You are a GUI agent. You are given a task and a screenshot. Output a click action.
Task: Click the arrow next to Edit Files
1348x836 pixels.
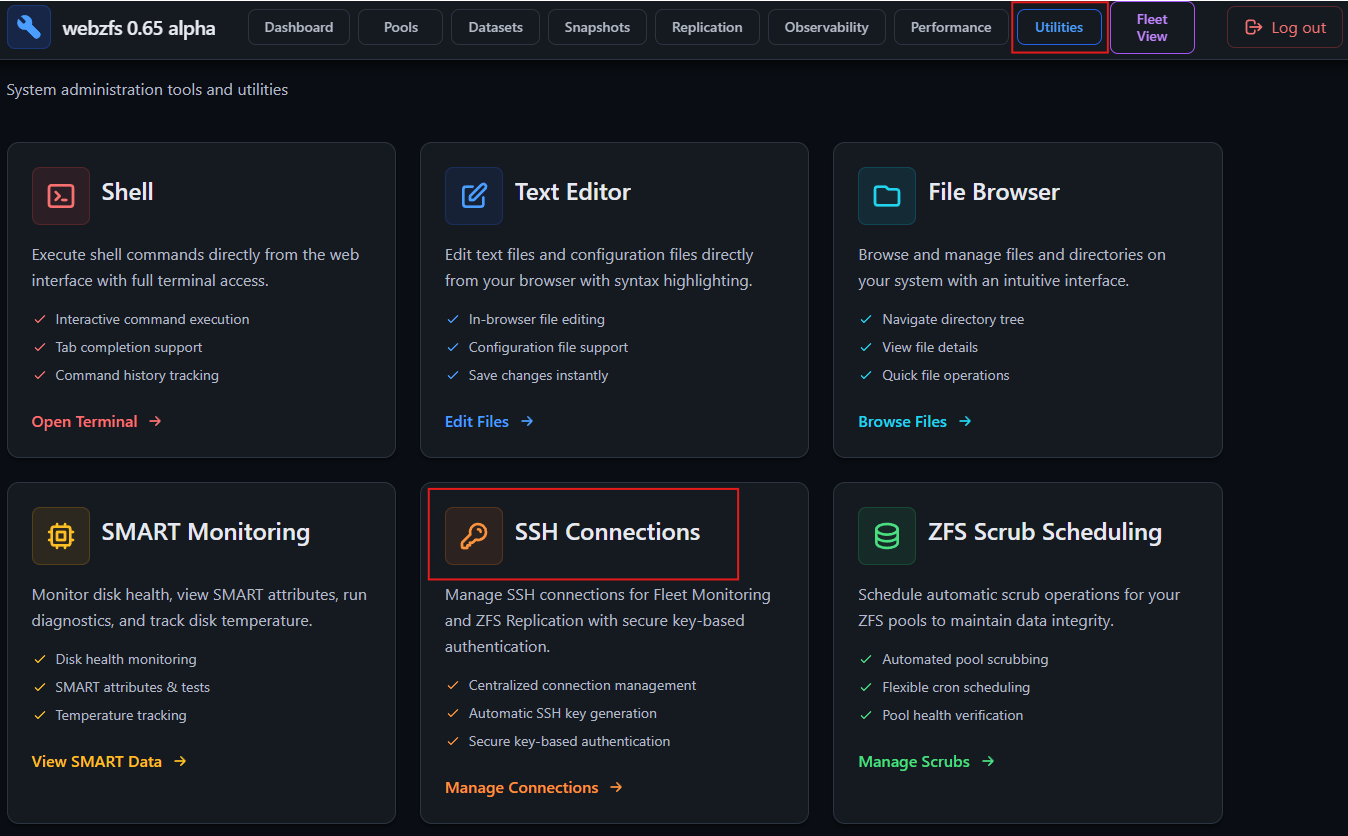[527, 421]
